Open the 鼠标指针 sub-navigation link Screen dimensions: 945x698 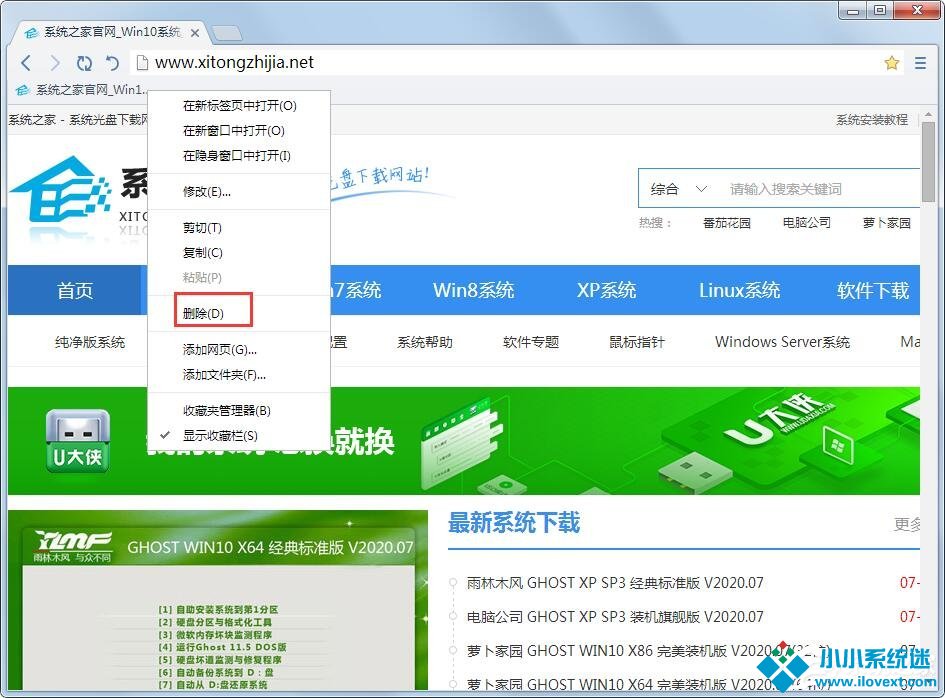tap(637, 342)
